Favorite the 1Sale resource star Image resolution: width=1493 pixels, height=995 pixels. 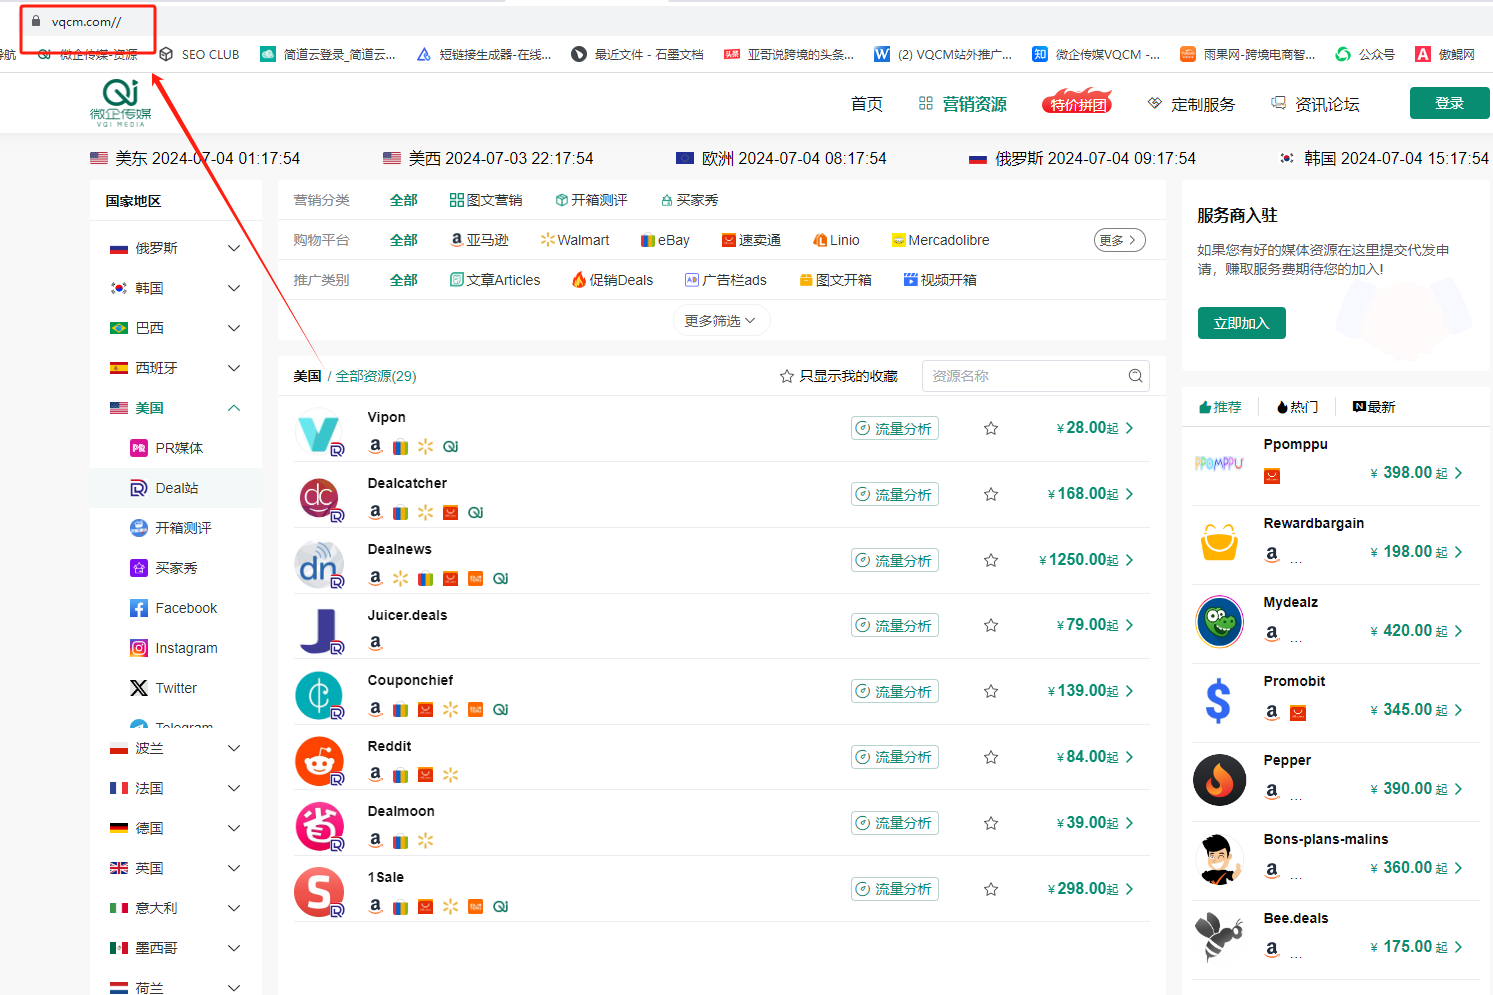[991, 889]
